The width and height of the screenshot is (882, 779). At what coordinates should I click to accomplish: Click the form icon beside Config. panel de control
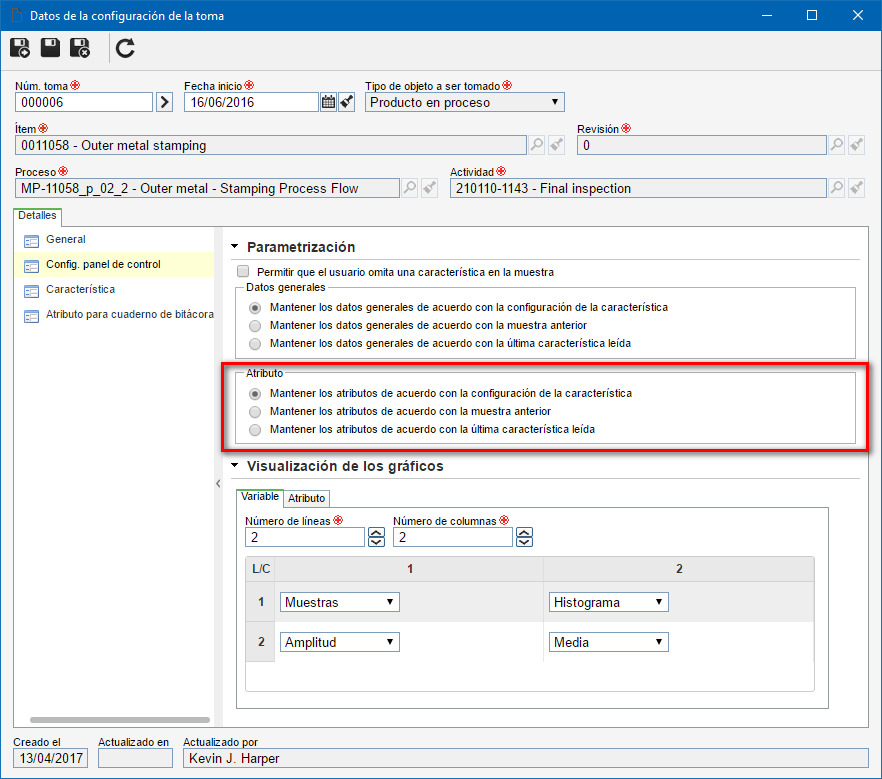32,266
